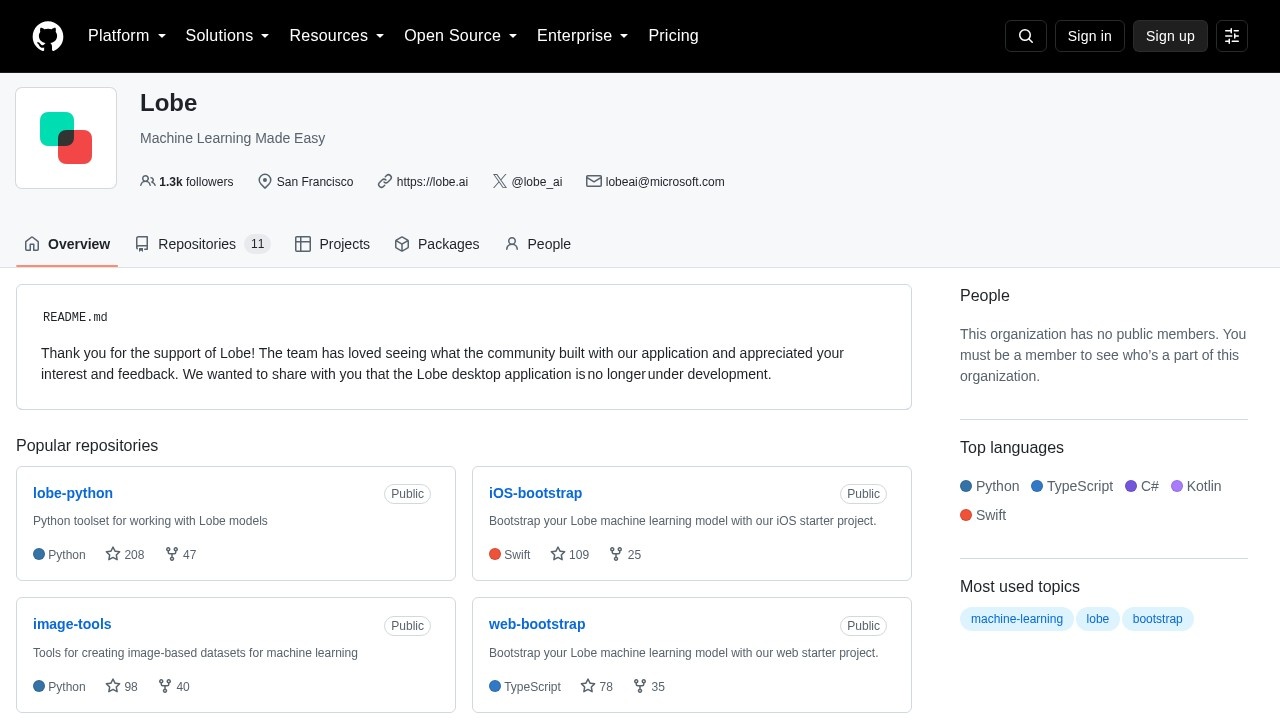1280x720 pixels.
Task: Click star icon on image-tools card
Action: [x=113, y=686]
